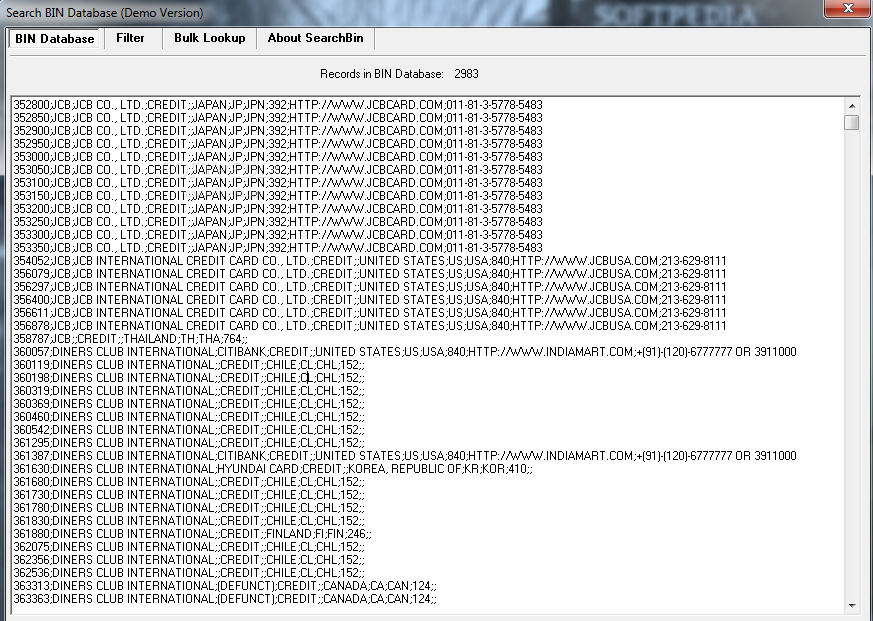Click the 353100 JCB record line
Viewport: 873px width, 621px height.
click(278, 183)
